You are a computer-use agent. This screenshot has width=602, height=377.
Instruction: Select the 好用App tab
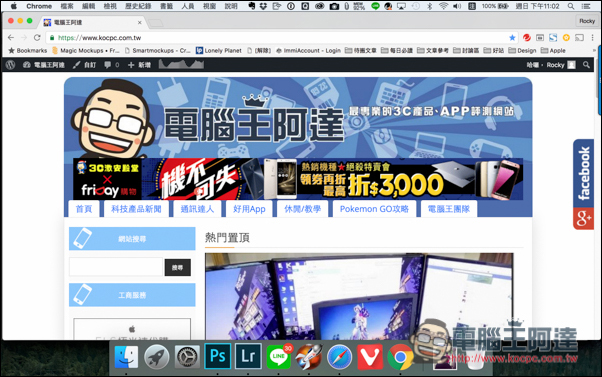249,209
